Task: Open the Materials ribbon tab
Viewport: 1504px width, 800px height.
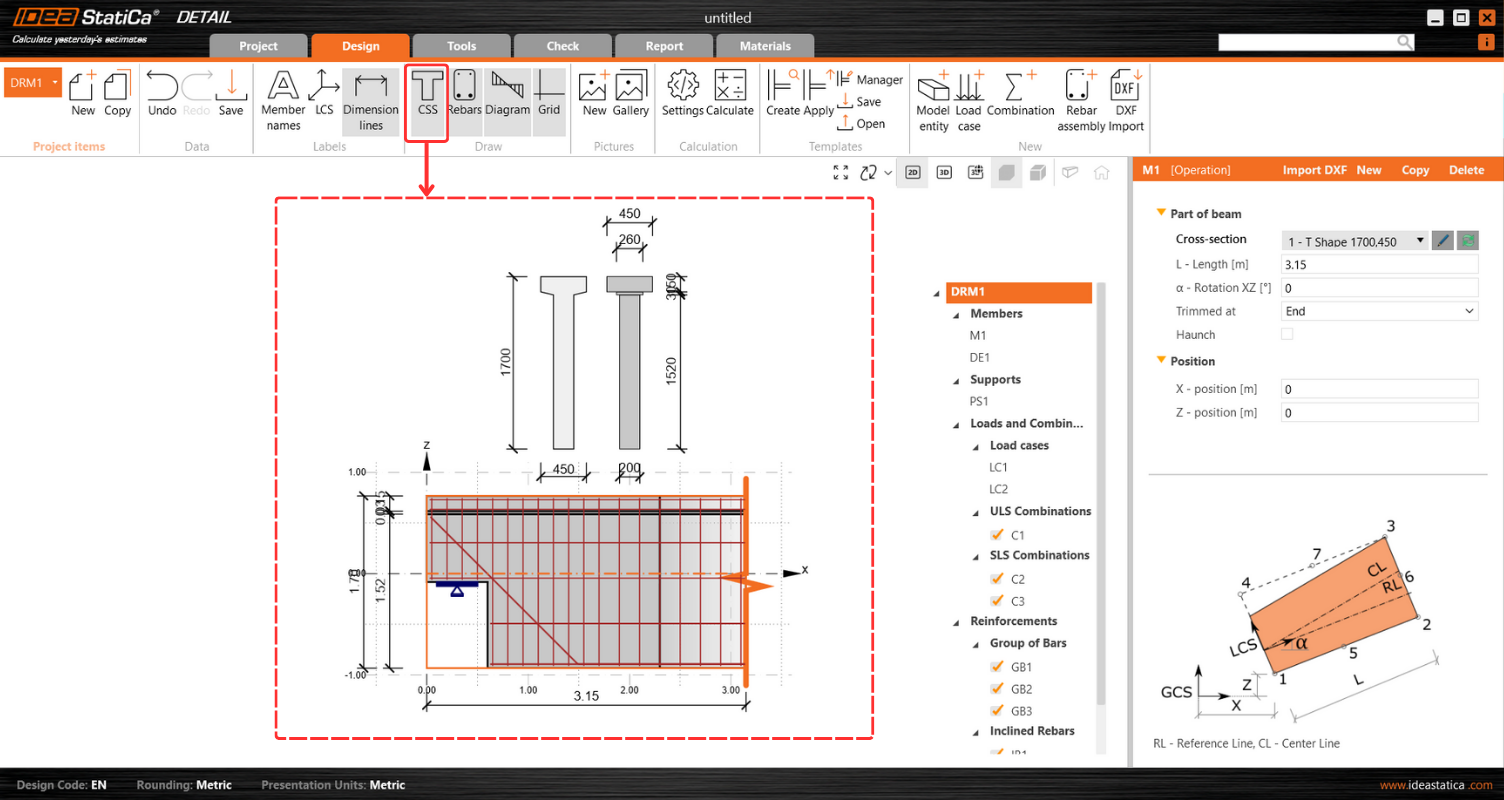Action: click(x=765, y=45)
